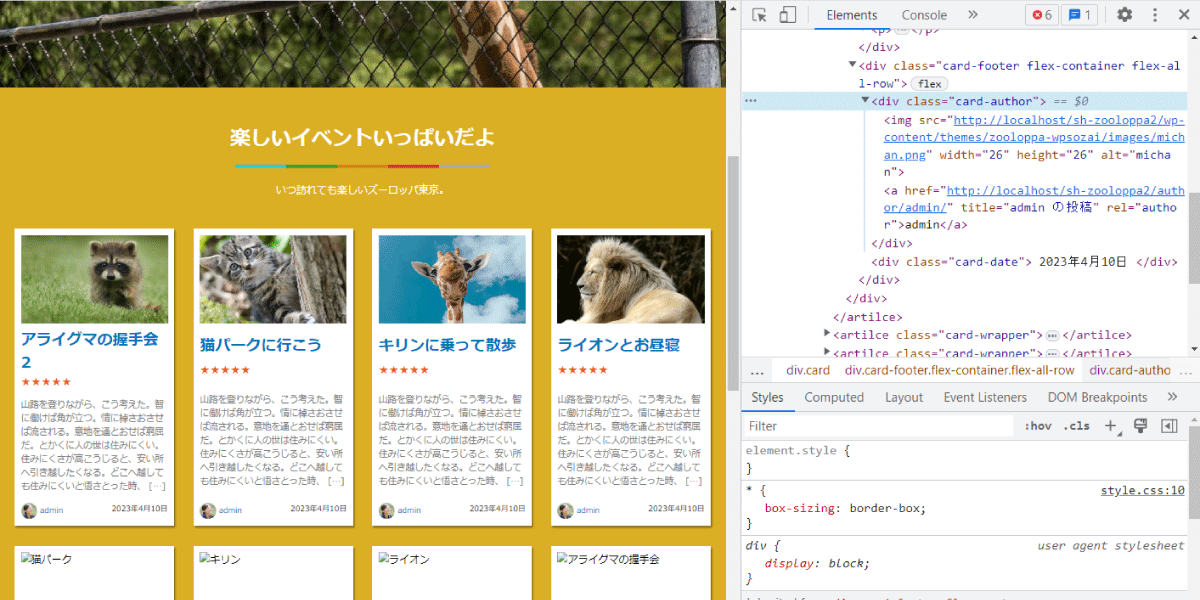Viewport: 1200px width, 600px height.
Task: Click the flex badge on card-footer
Action: click(x=930, y=84)
